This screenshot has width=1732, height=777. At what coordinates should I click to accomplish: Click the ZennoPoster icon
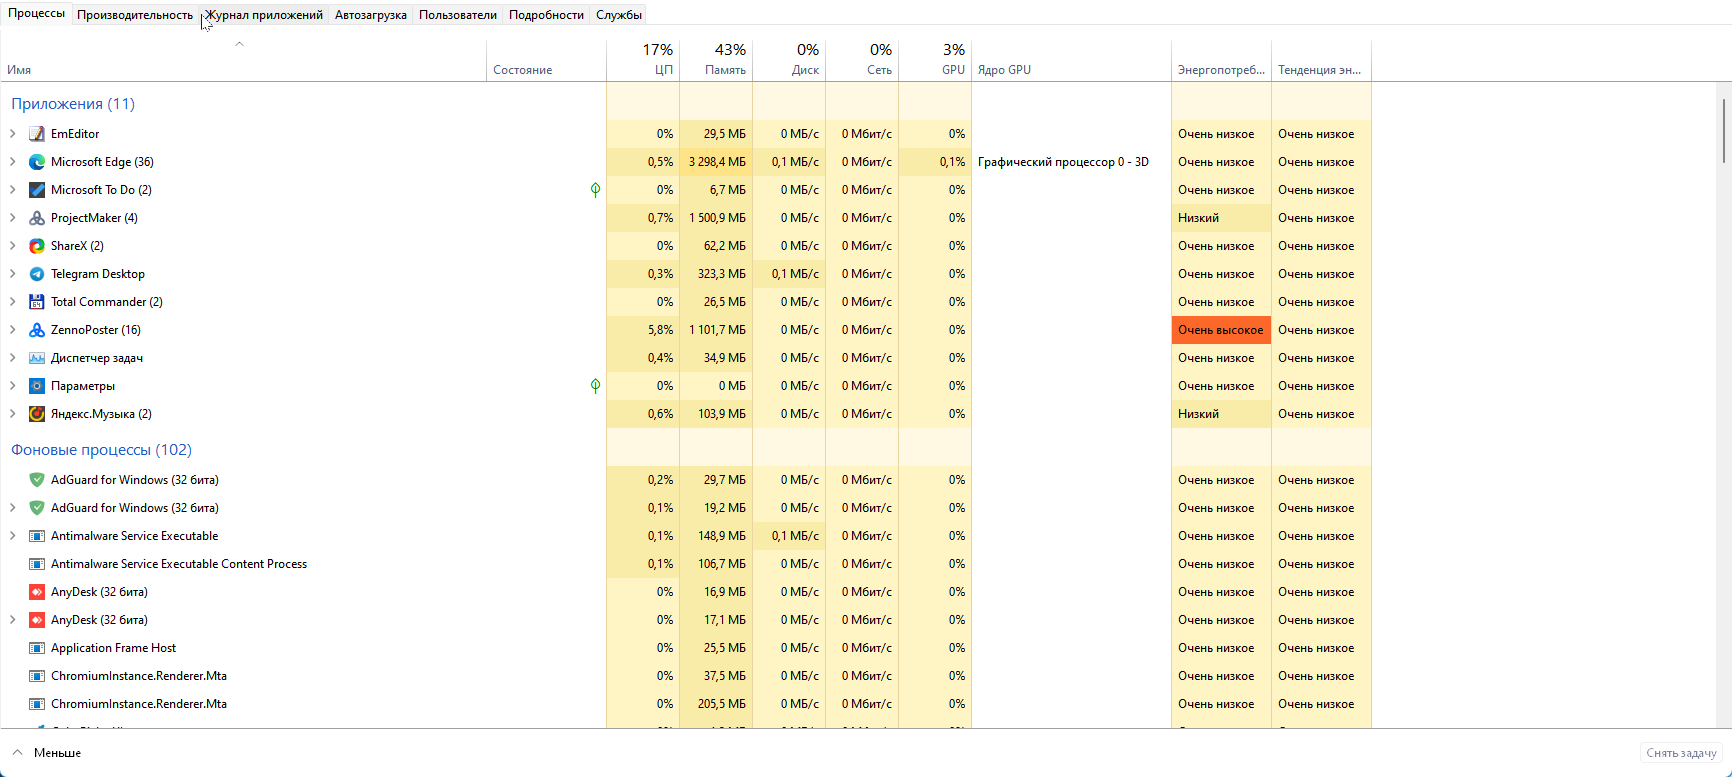(x=37, y=330)
